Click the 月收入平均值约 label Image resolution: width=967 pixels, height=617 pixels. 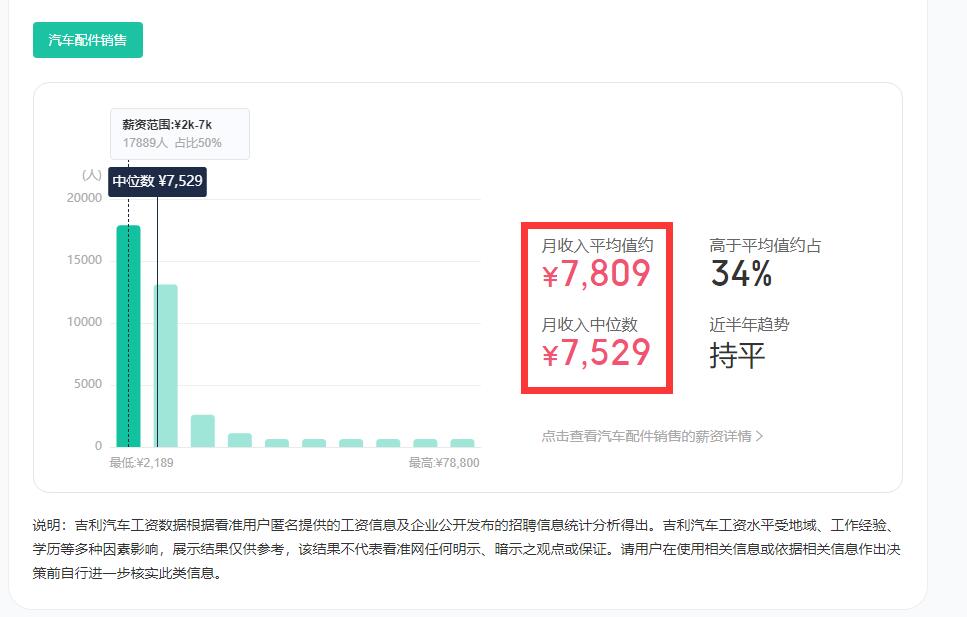[597, 245]
